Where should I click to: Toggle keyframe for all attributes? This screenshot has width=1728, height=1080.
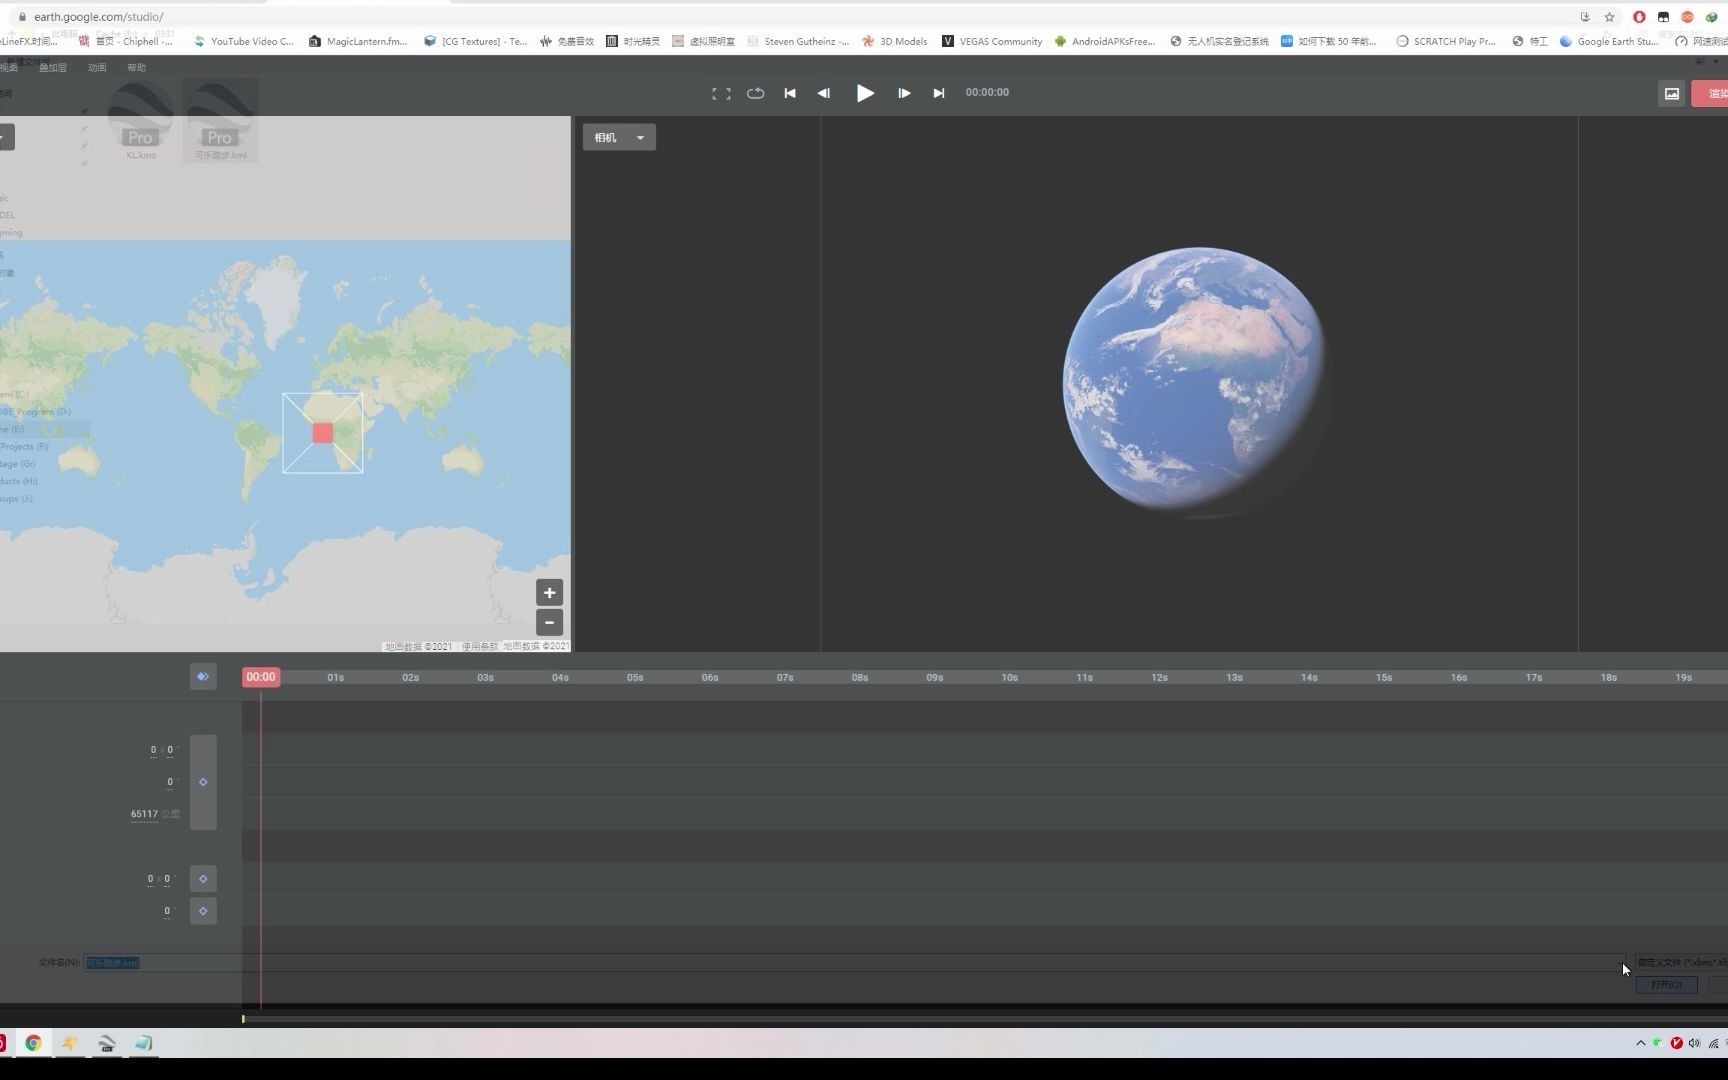pos(203,677)
